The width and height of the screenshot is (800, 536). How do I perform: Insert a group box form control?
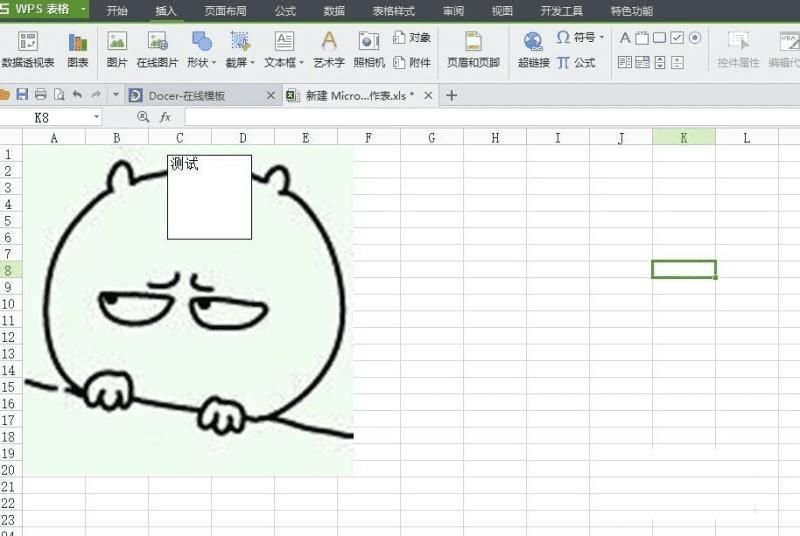642,38
